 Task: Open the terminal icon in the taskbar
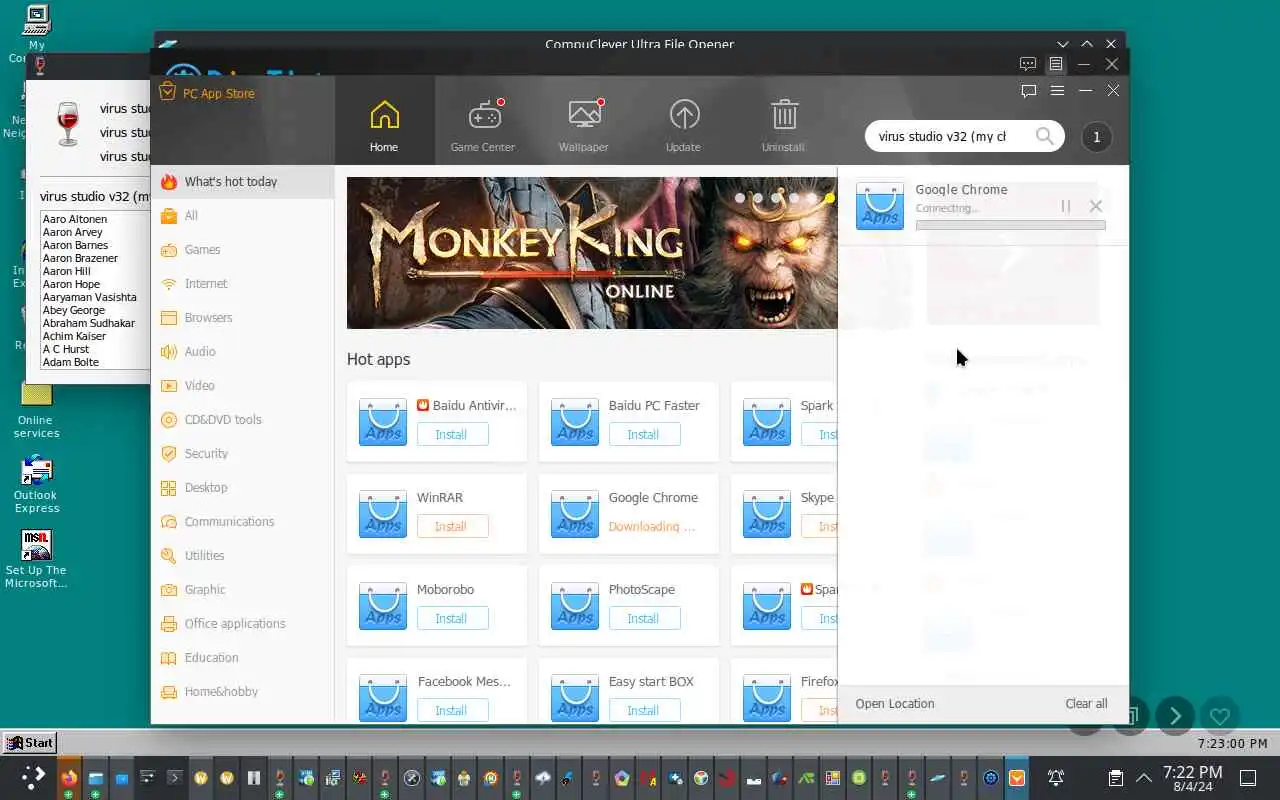coord(174,777)
